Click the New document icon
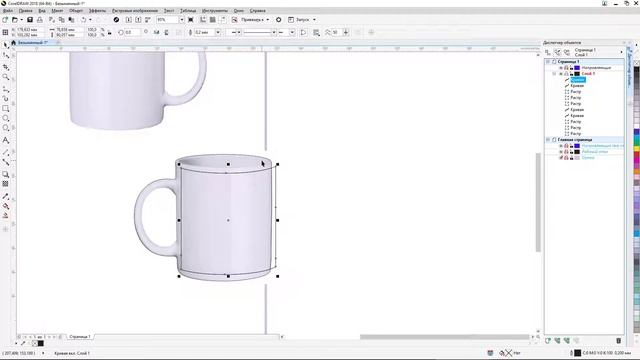The height and width of the screenshot is (360, 640). (x=5, y=20)
